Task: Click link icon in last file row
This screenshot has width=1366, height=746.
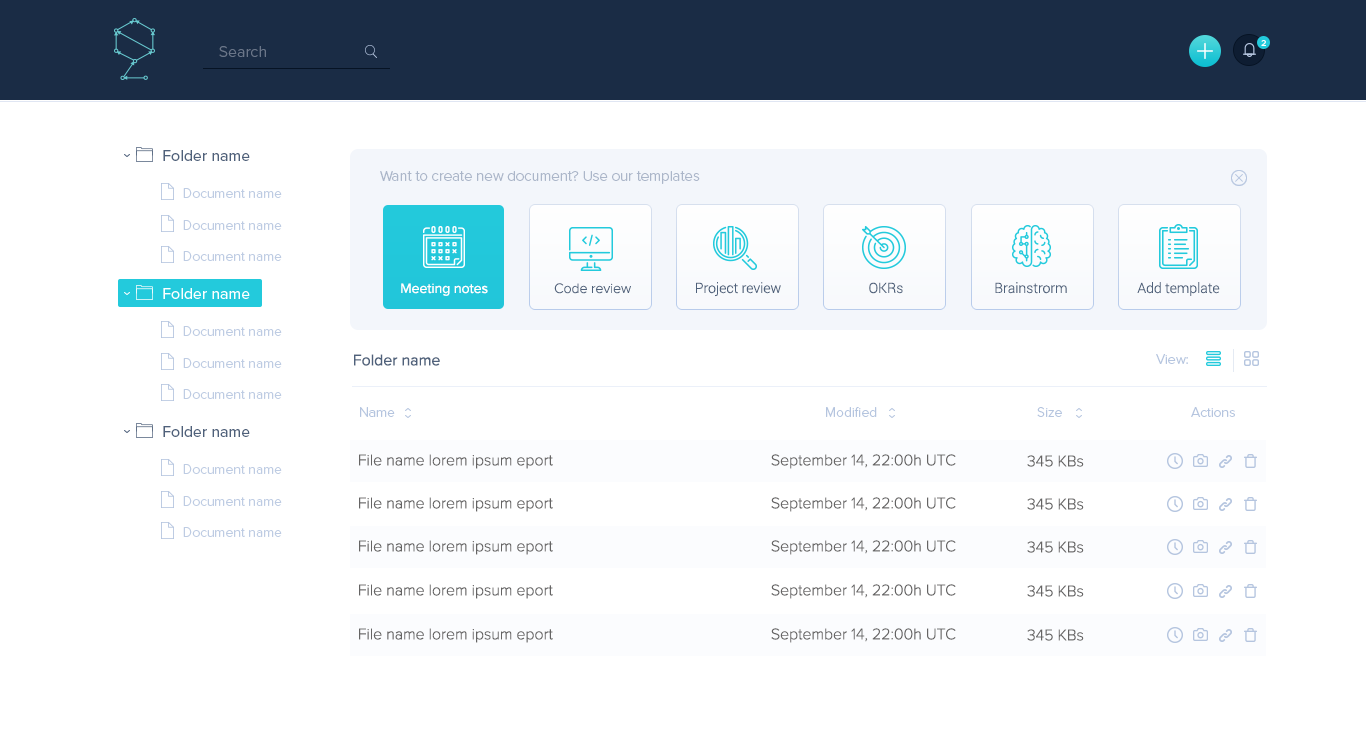Action: click(x=1225, y=635)
